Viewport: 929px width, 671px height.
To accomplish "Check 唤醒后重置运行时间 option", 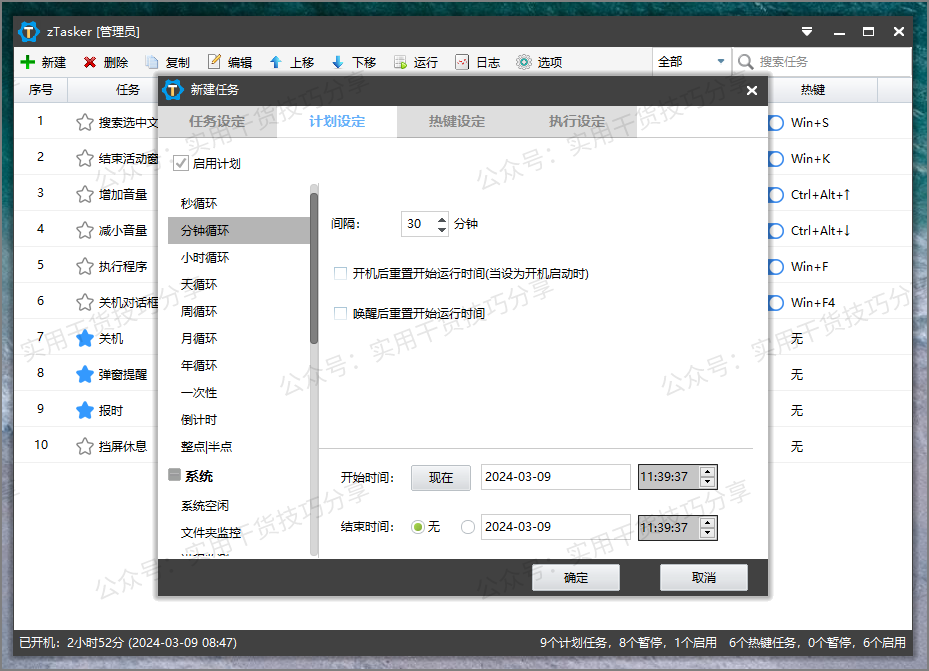I will pyautogui.click(x=340, y=313).
